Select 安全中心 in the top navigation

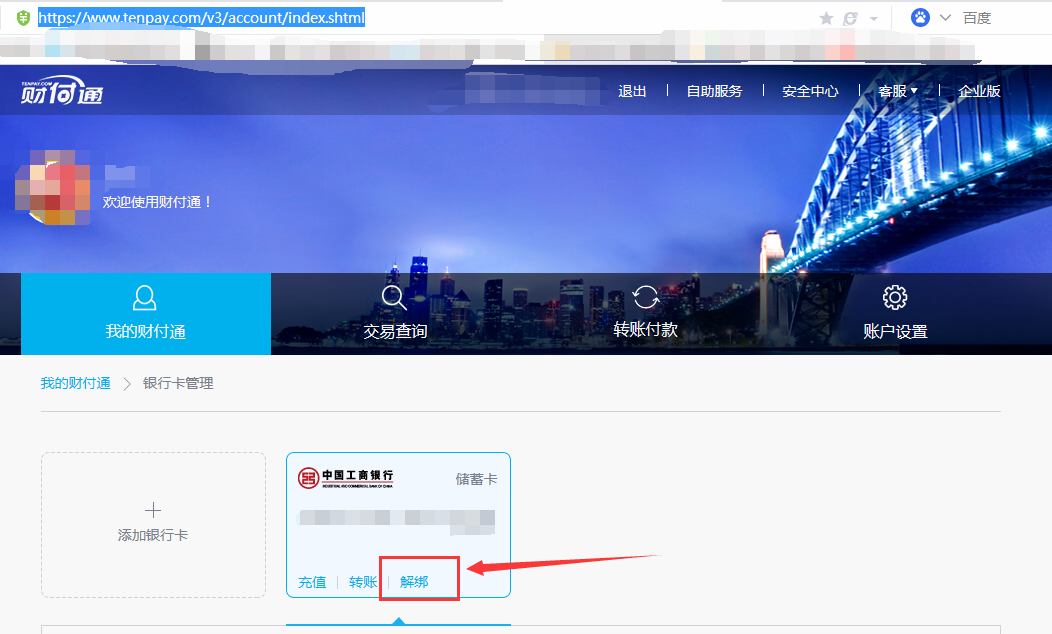point(810,90)
